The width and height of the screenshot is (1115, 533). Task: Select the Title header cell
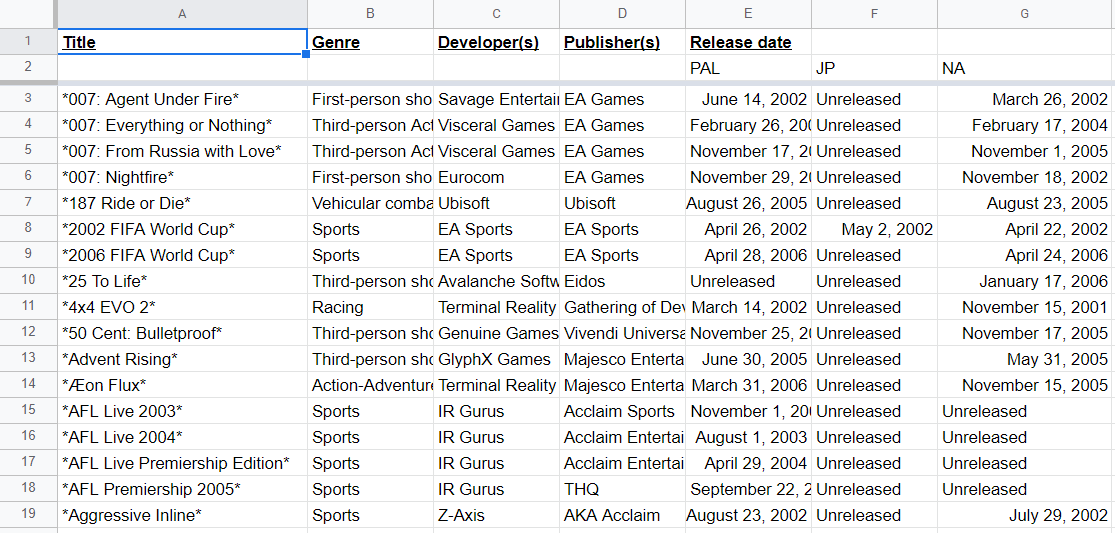[182, 42]
